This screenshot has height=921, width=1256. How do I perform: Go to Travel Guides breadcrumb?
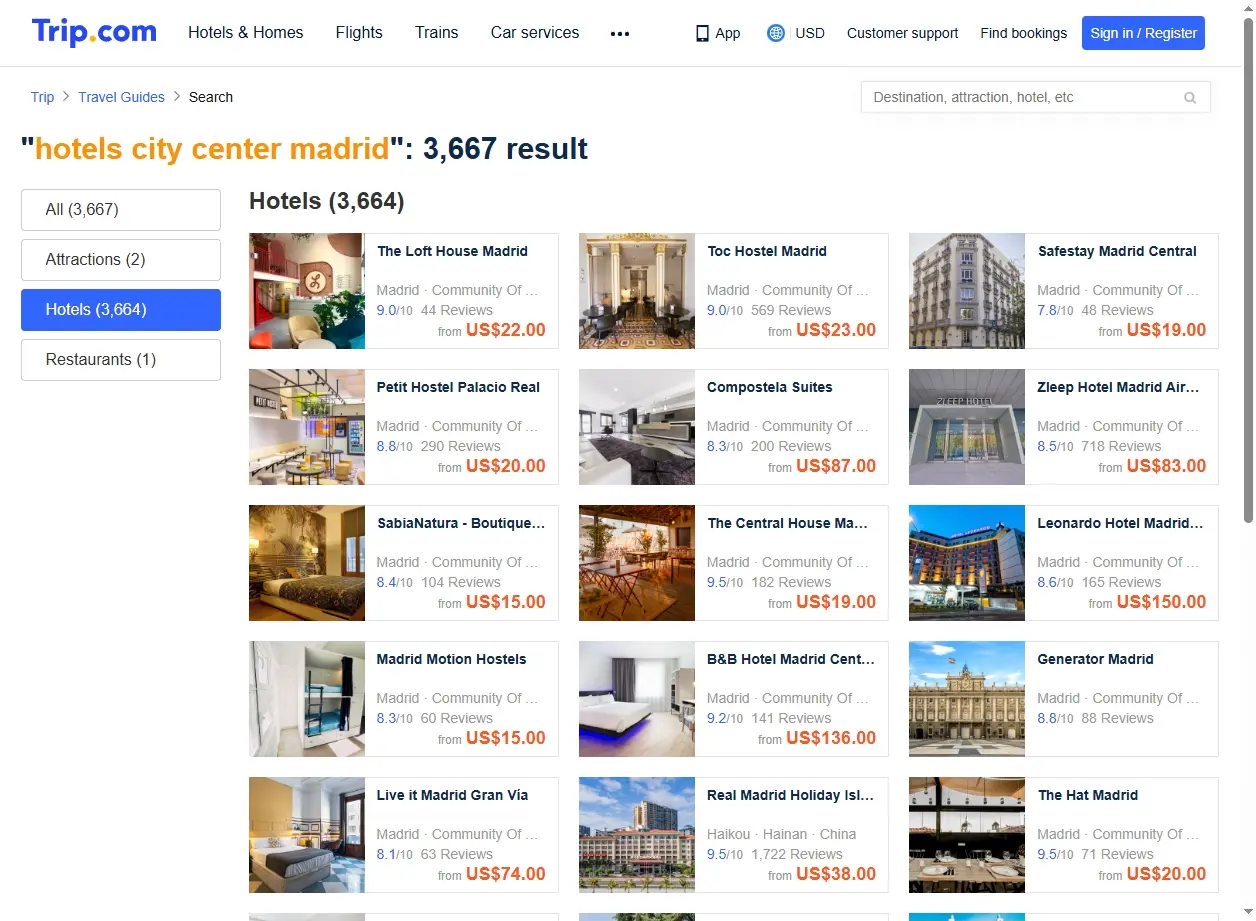[x=121, y=97]
